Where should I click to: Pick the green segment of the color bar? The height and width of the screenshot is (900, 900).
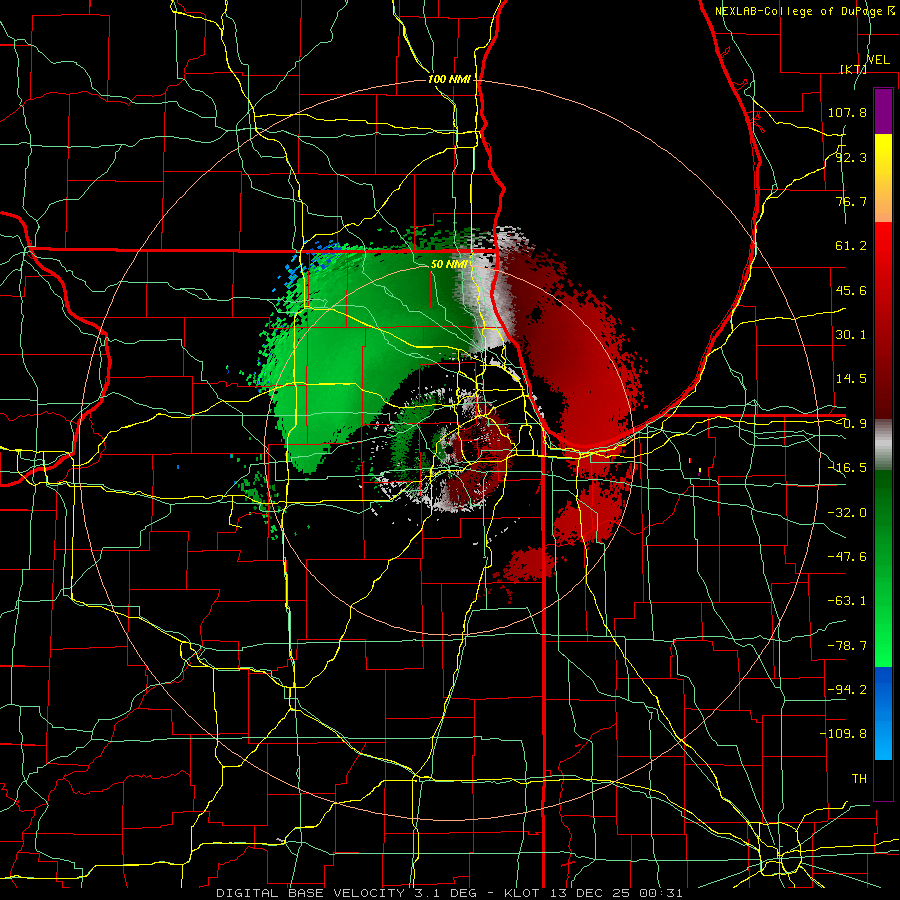point(883,568)
